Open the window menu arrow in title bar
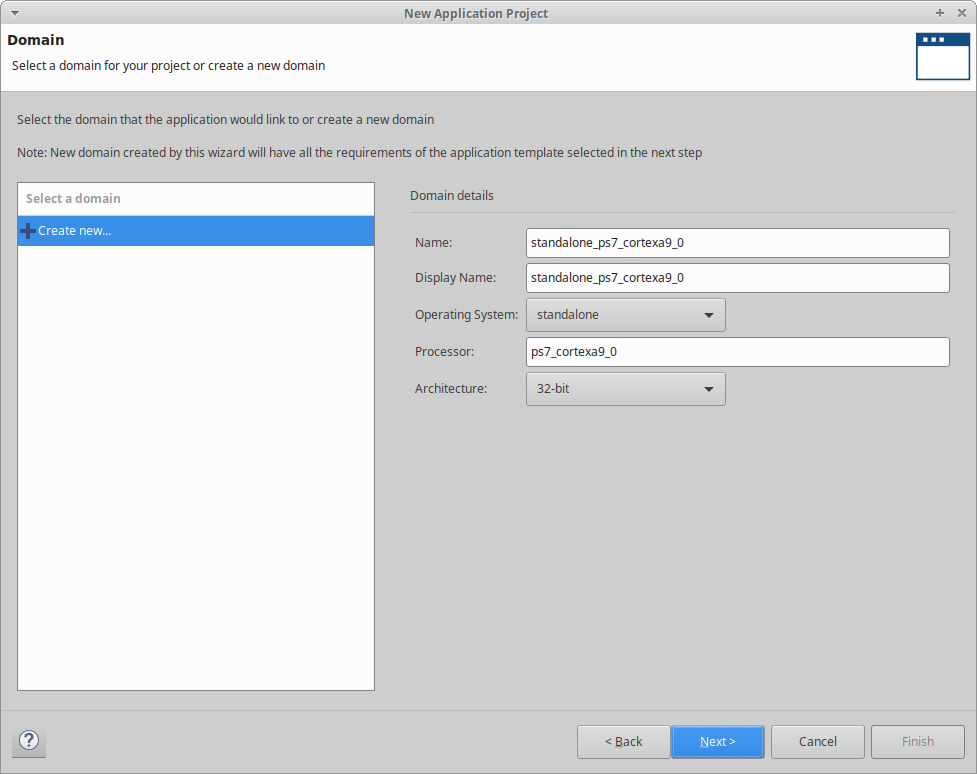The width and height of the screenshot is (977, 774). point(14,13)
